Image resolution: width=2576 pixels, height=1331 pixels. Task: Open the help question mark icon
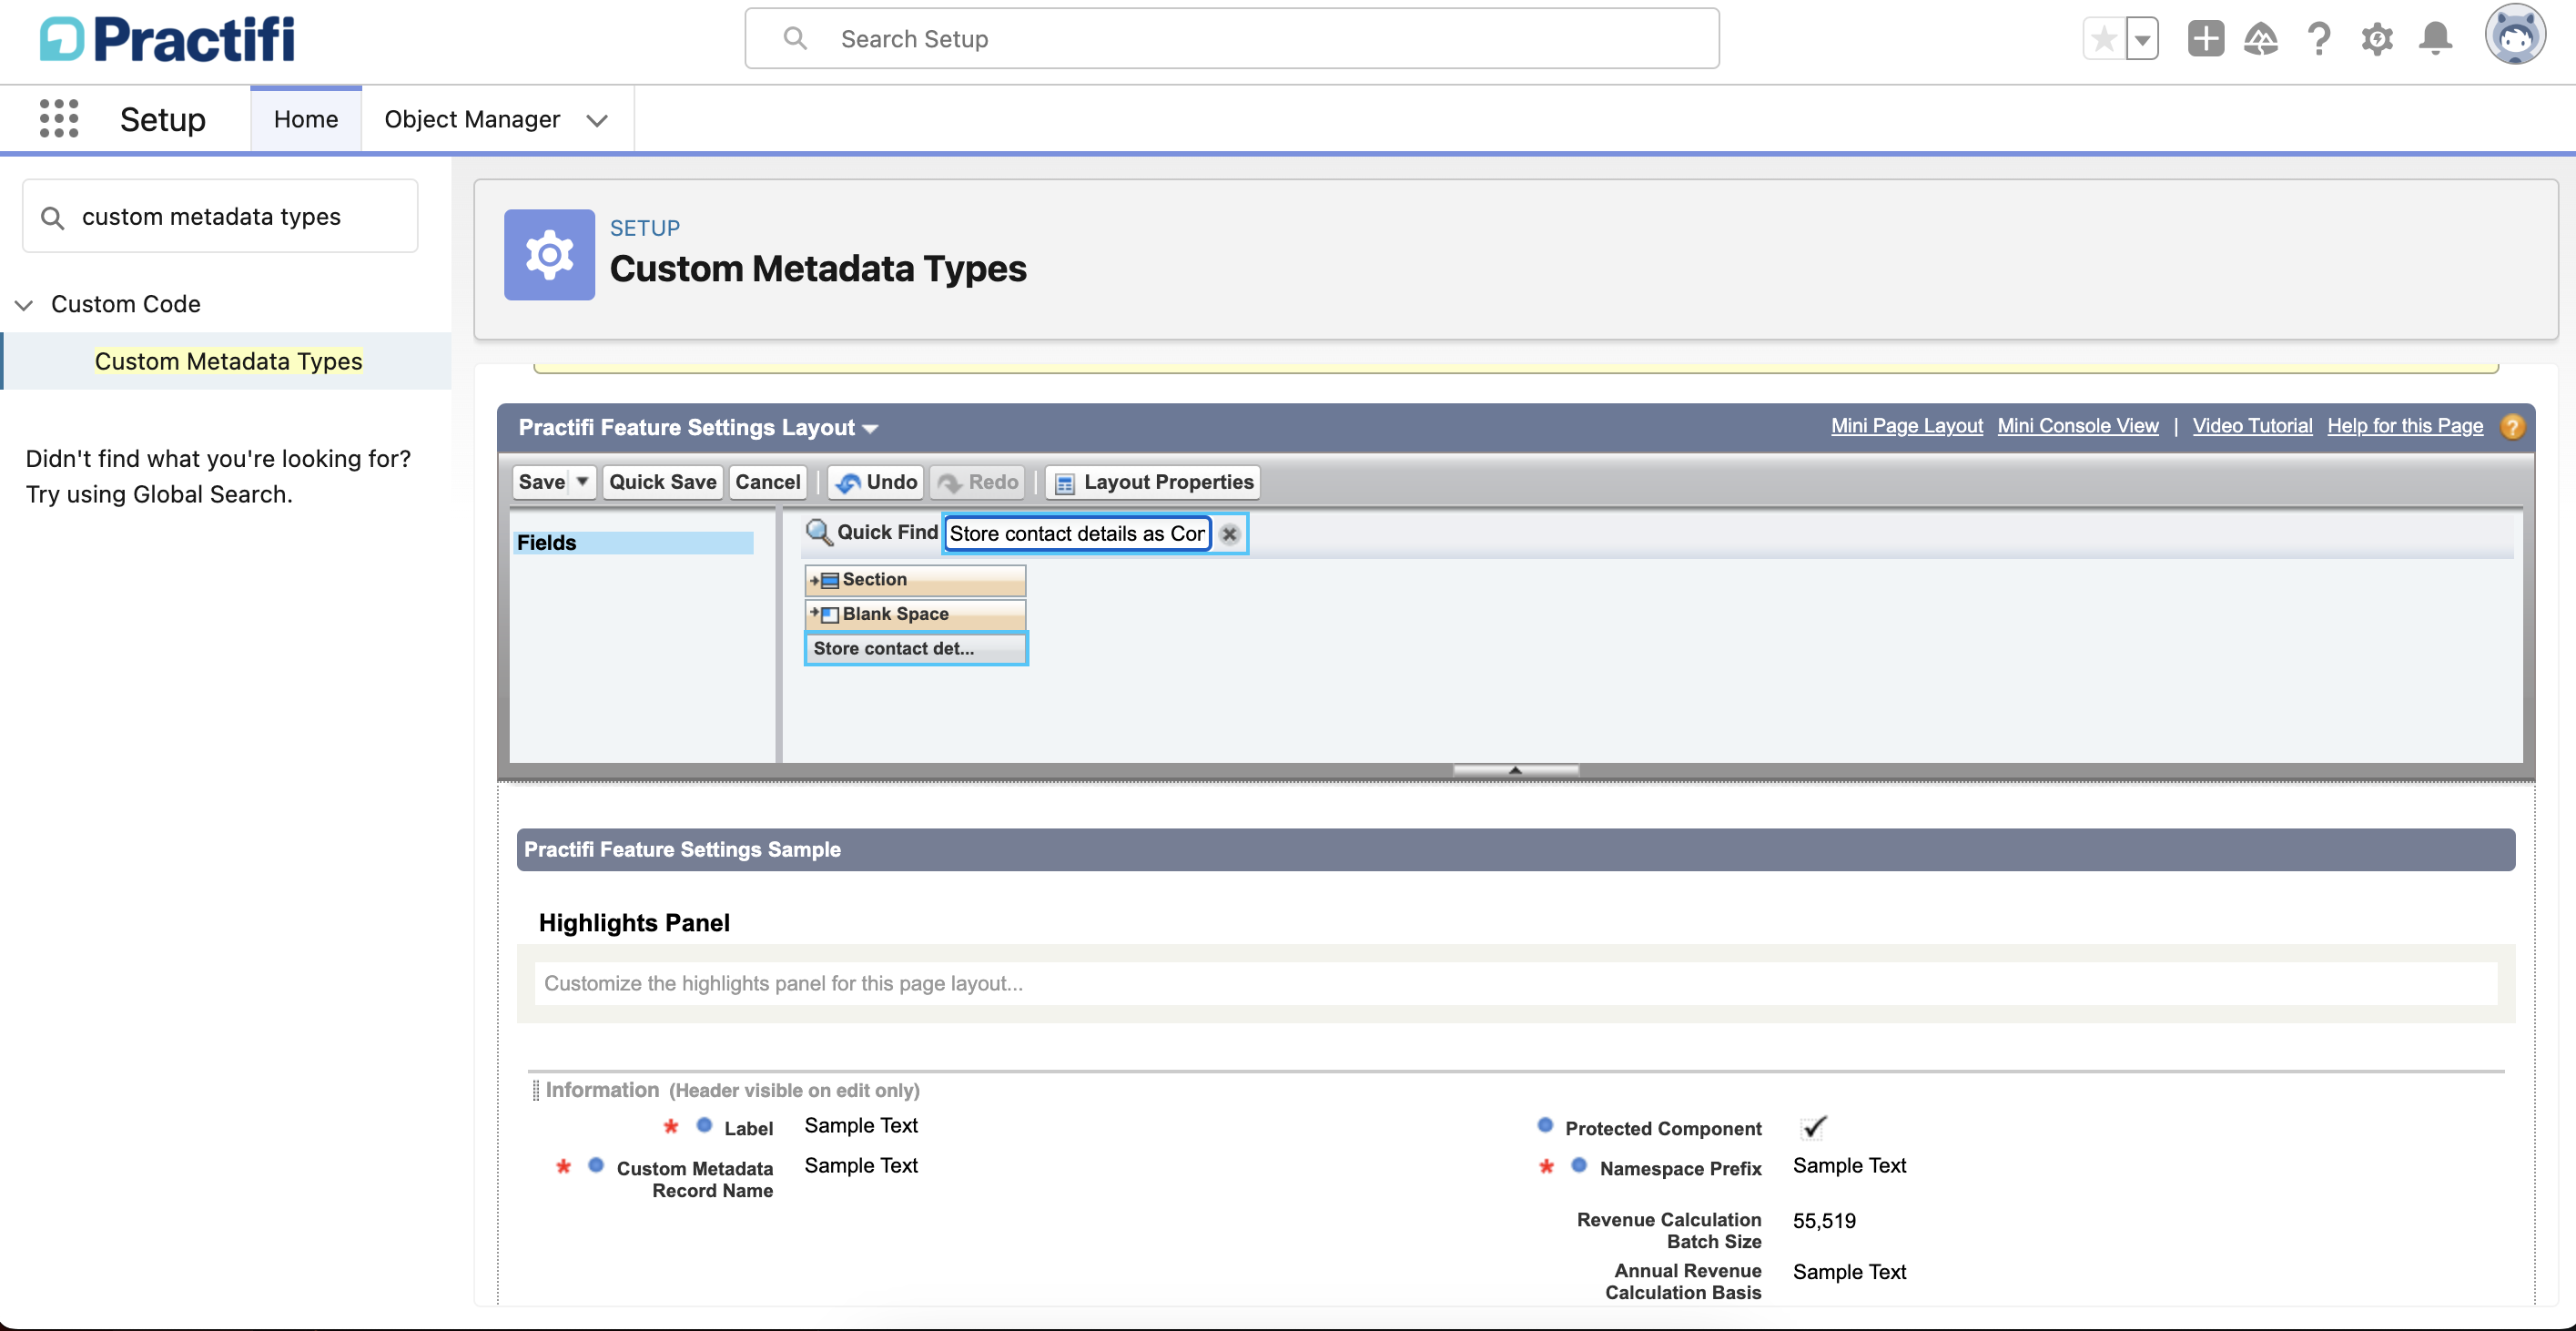click(2319, 39)
